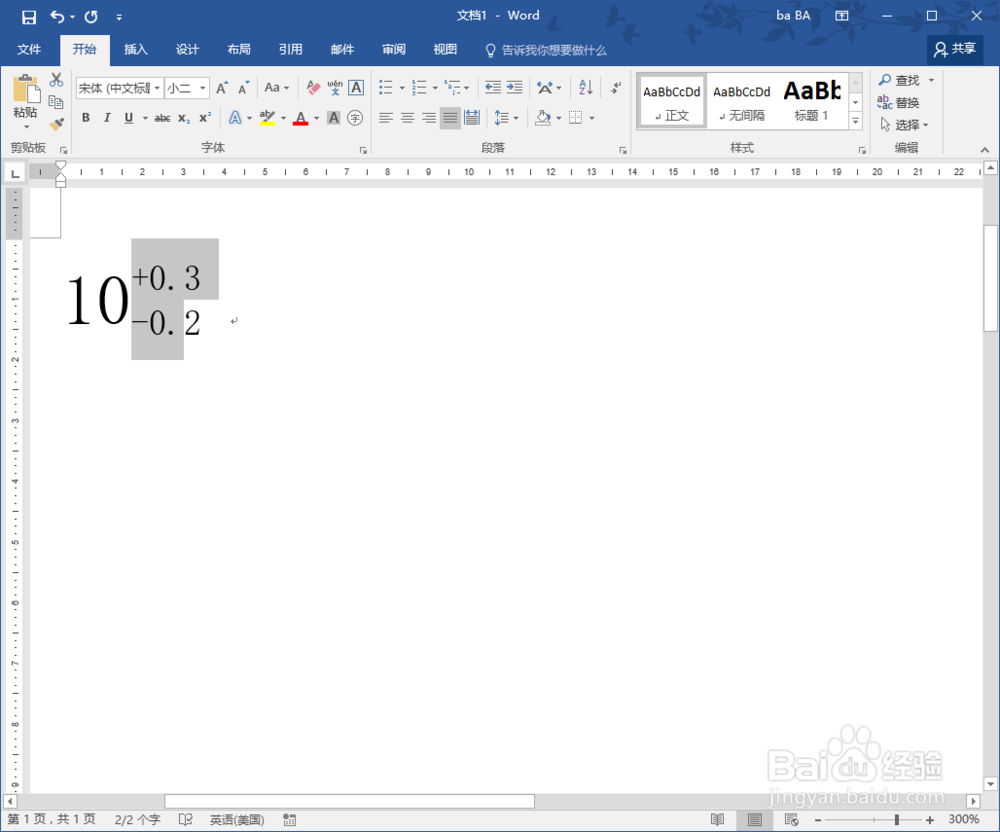The width and height of the screenshot is (1000, 832).
Task: Increase font size with the larger A icon
Action: click(x=222, y=87)
